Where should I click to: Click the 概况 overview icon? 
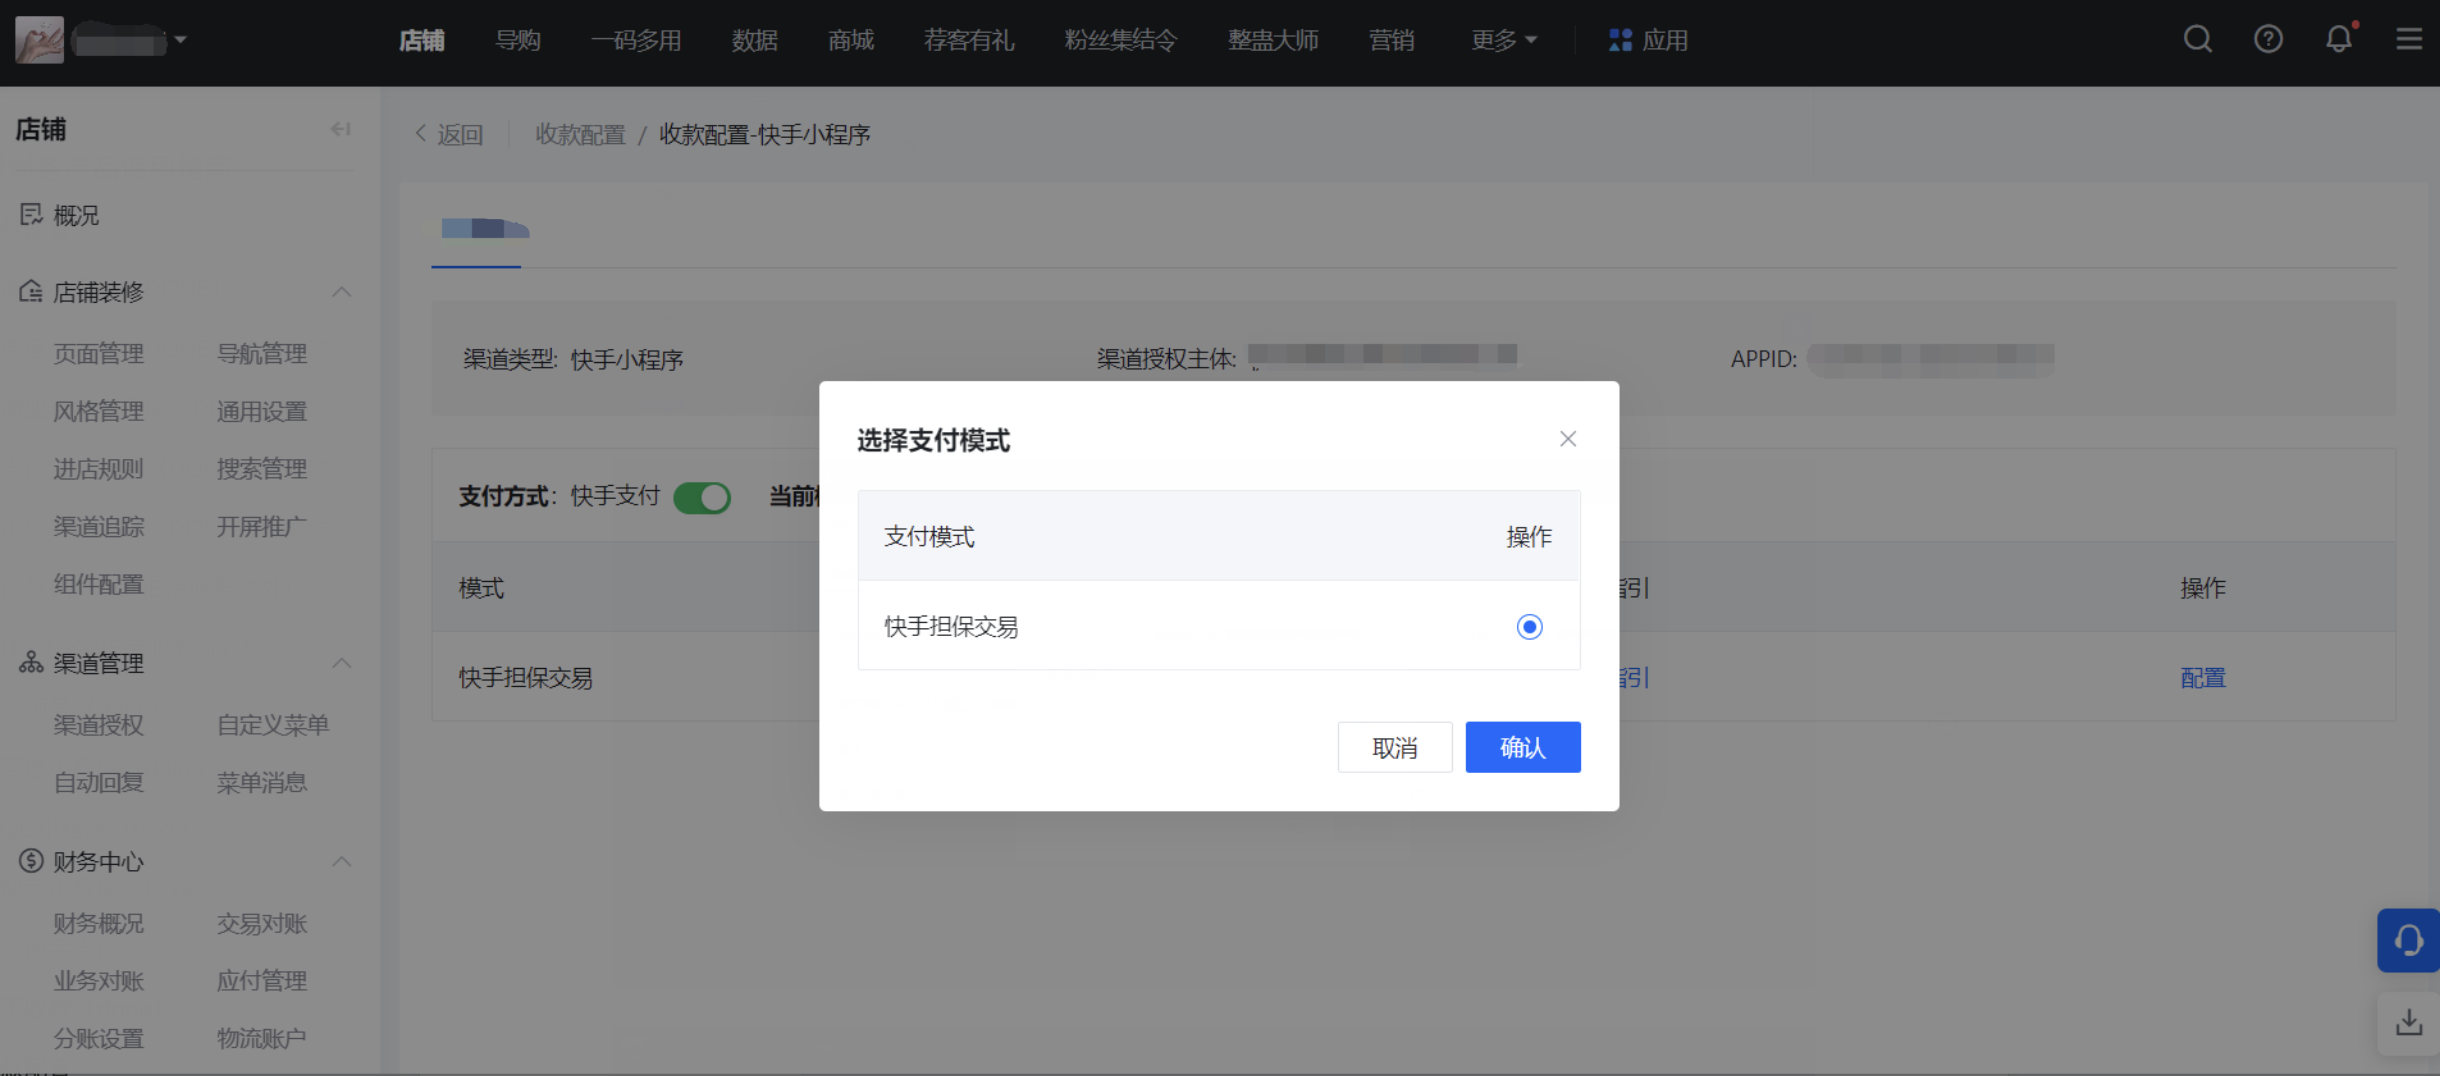click(31, 215)
